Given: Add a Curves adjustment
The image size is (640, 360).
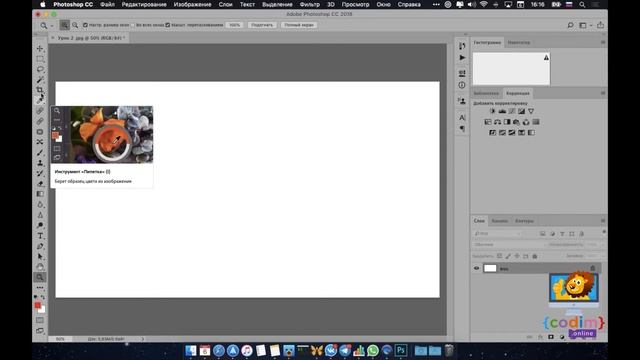Looking at the screenshot, I should pos(512,111).
